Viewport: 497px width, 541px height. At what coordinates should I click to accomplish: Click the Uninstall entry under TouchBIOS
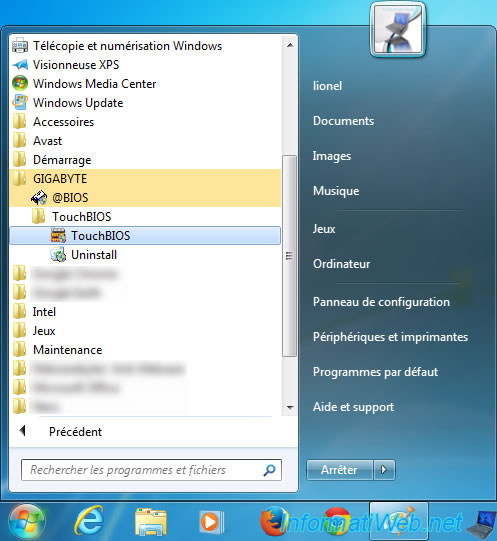pos(145,255)
